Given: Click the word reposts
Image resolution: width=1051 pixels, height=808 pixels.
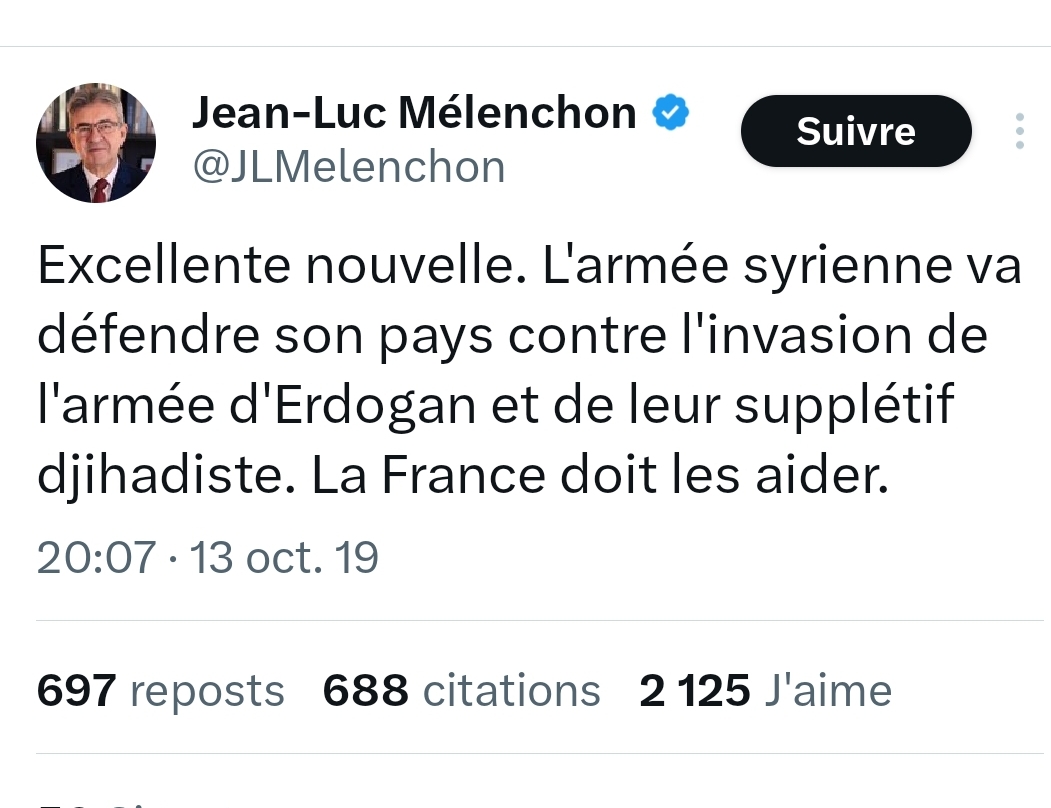Looking at the screenshot, I should pyautogui.click(x=207, y=690).
